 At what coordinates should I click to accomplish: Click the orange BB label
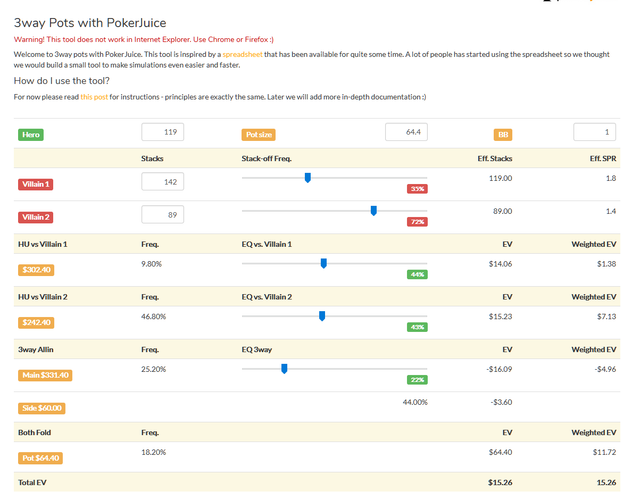pos(503,135)
